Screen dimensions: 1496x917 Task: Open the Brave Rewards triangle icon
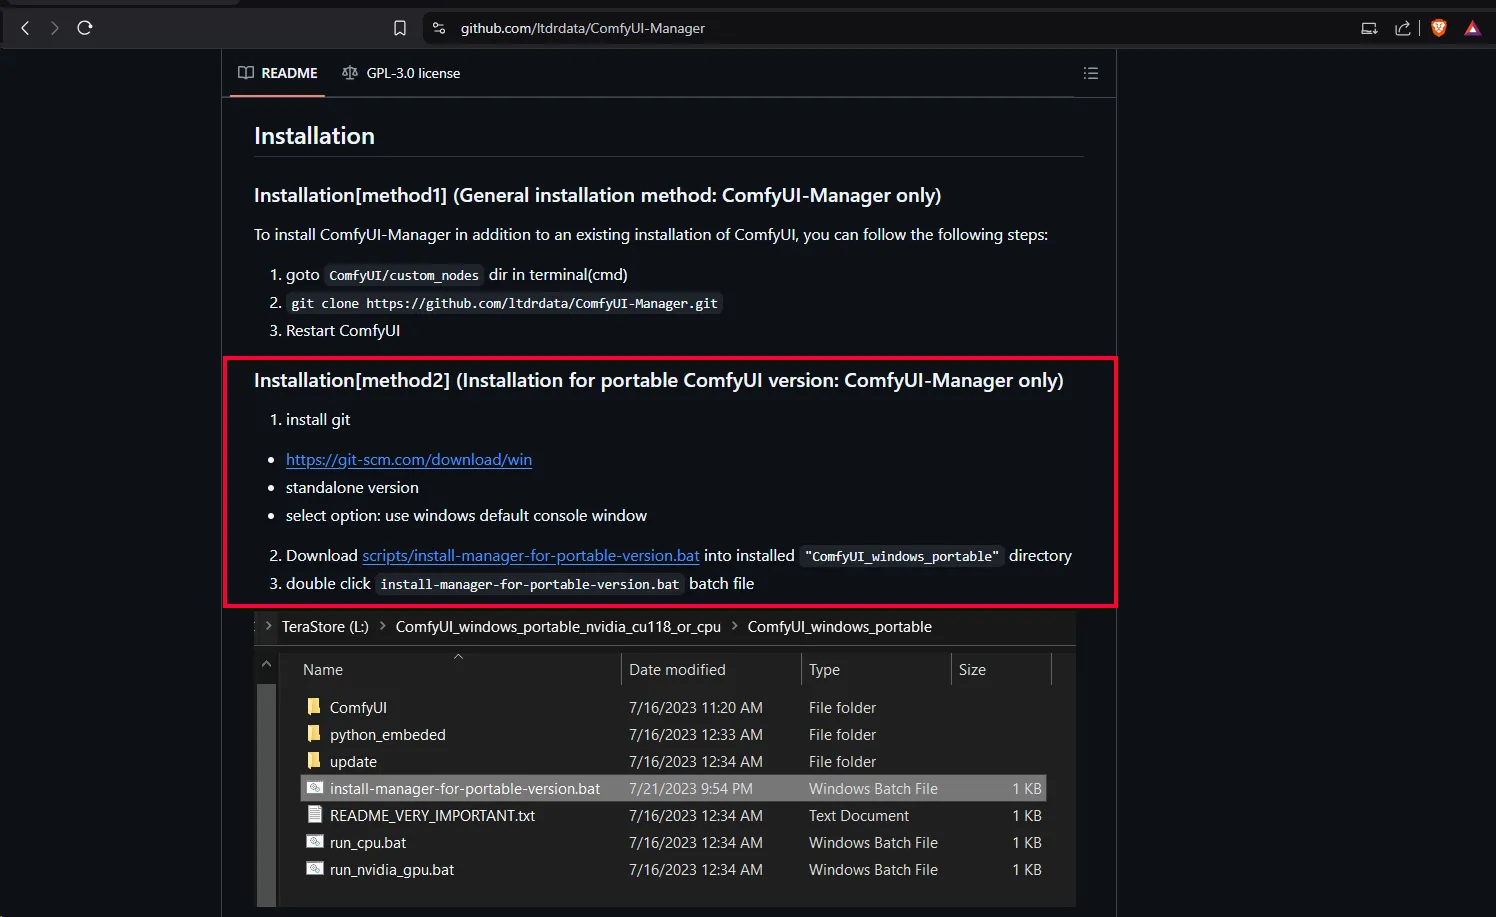coord(1472,28)
